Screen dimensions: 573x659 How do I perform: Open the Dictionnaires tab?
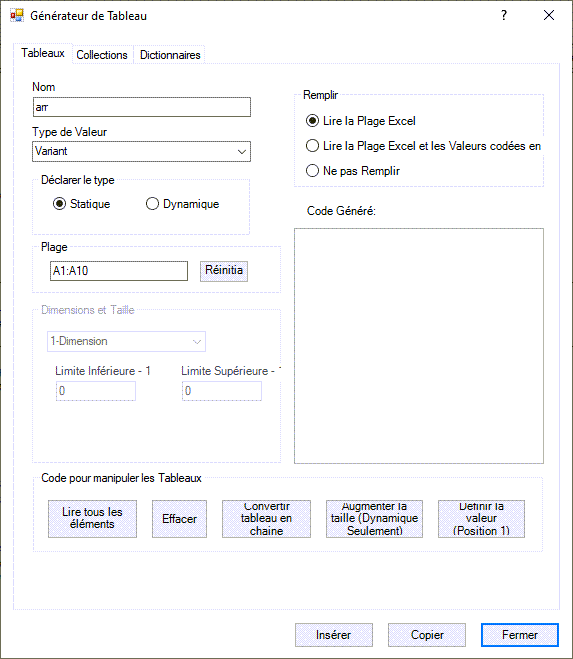[x=170, y=55]
